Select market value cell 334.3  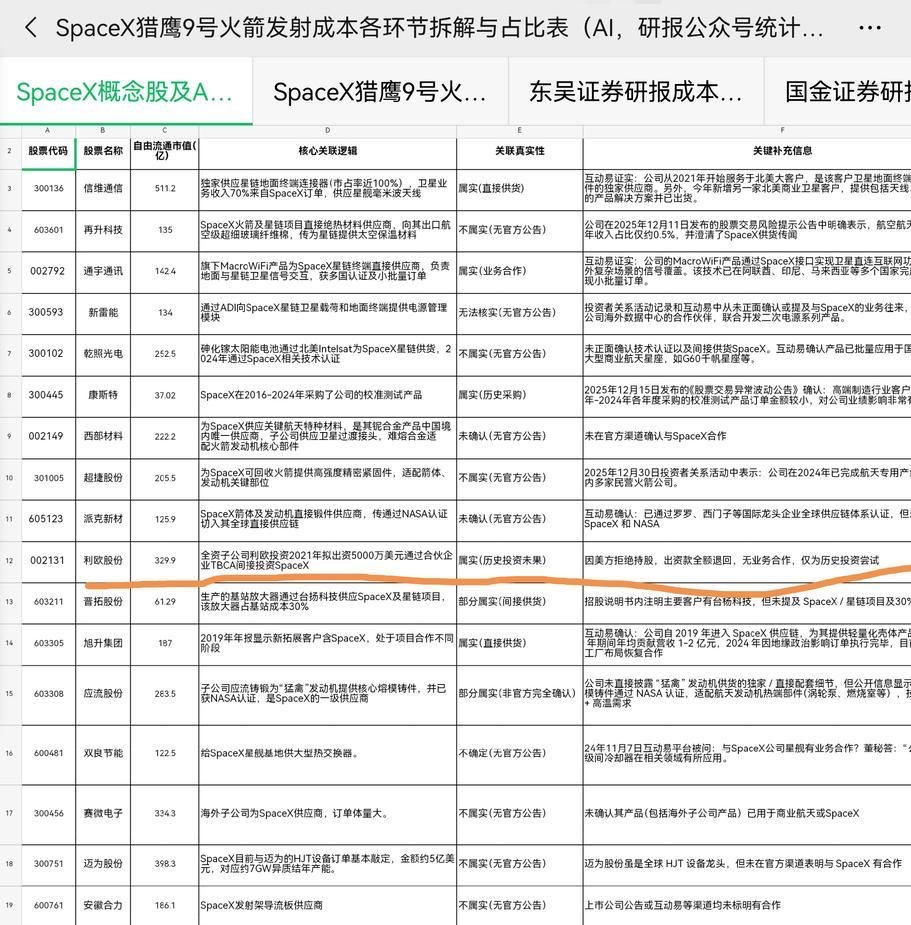coord(165,814)
